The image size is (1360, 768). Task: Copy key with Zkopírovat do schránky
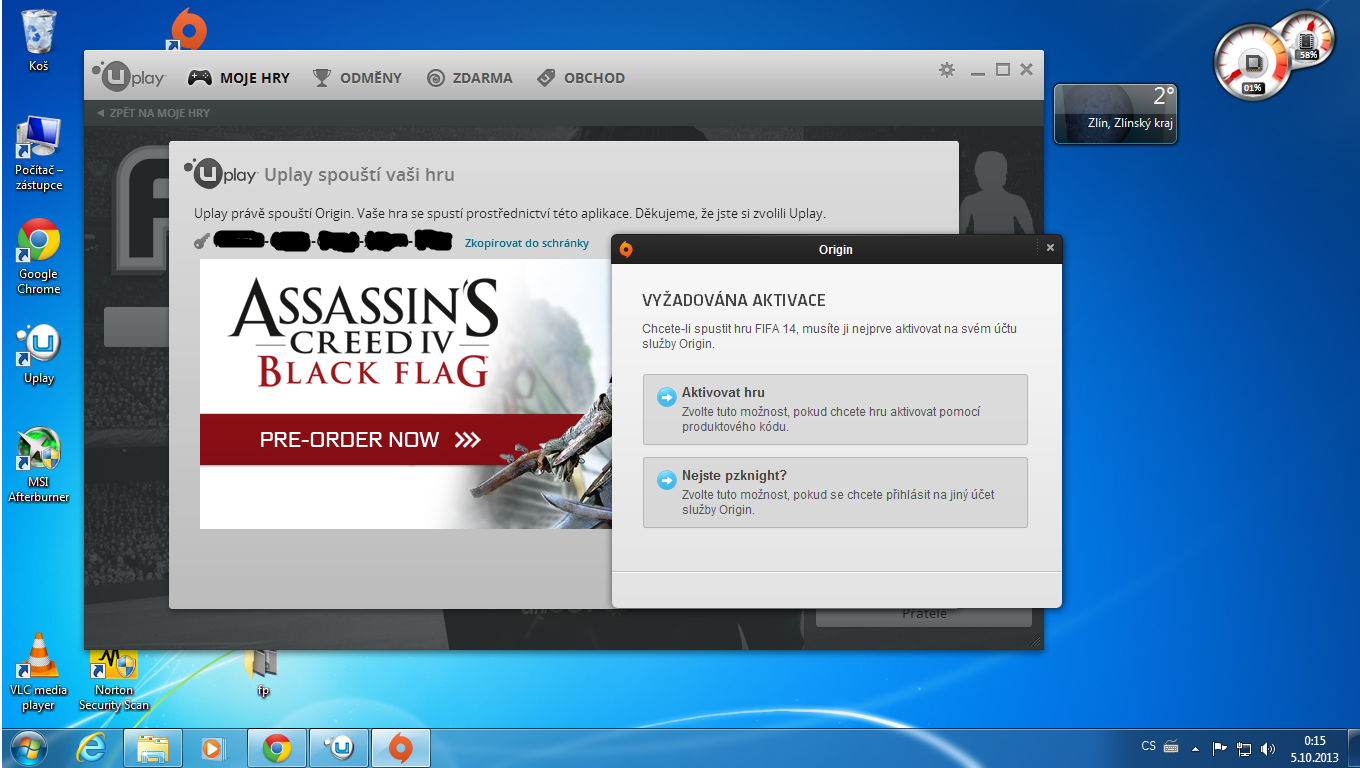click(x=526, y=243)
